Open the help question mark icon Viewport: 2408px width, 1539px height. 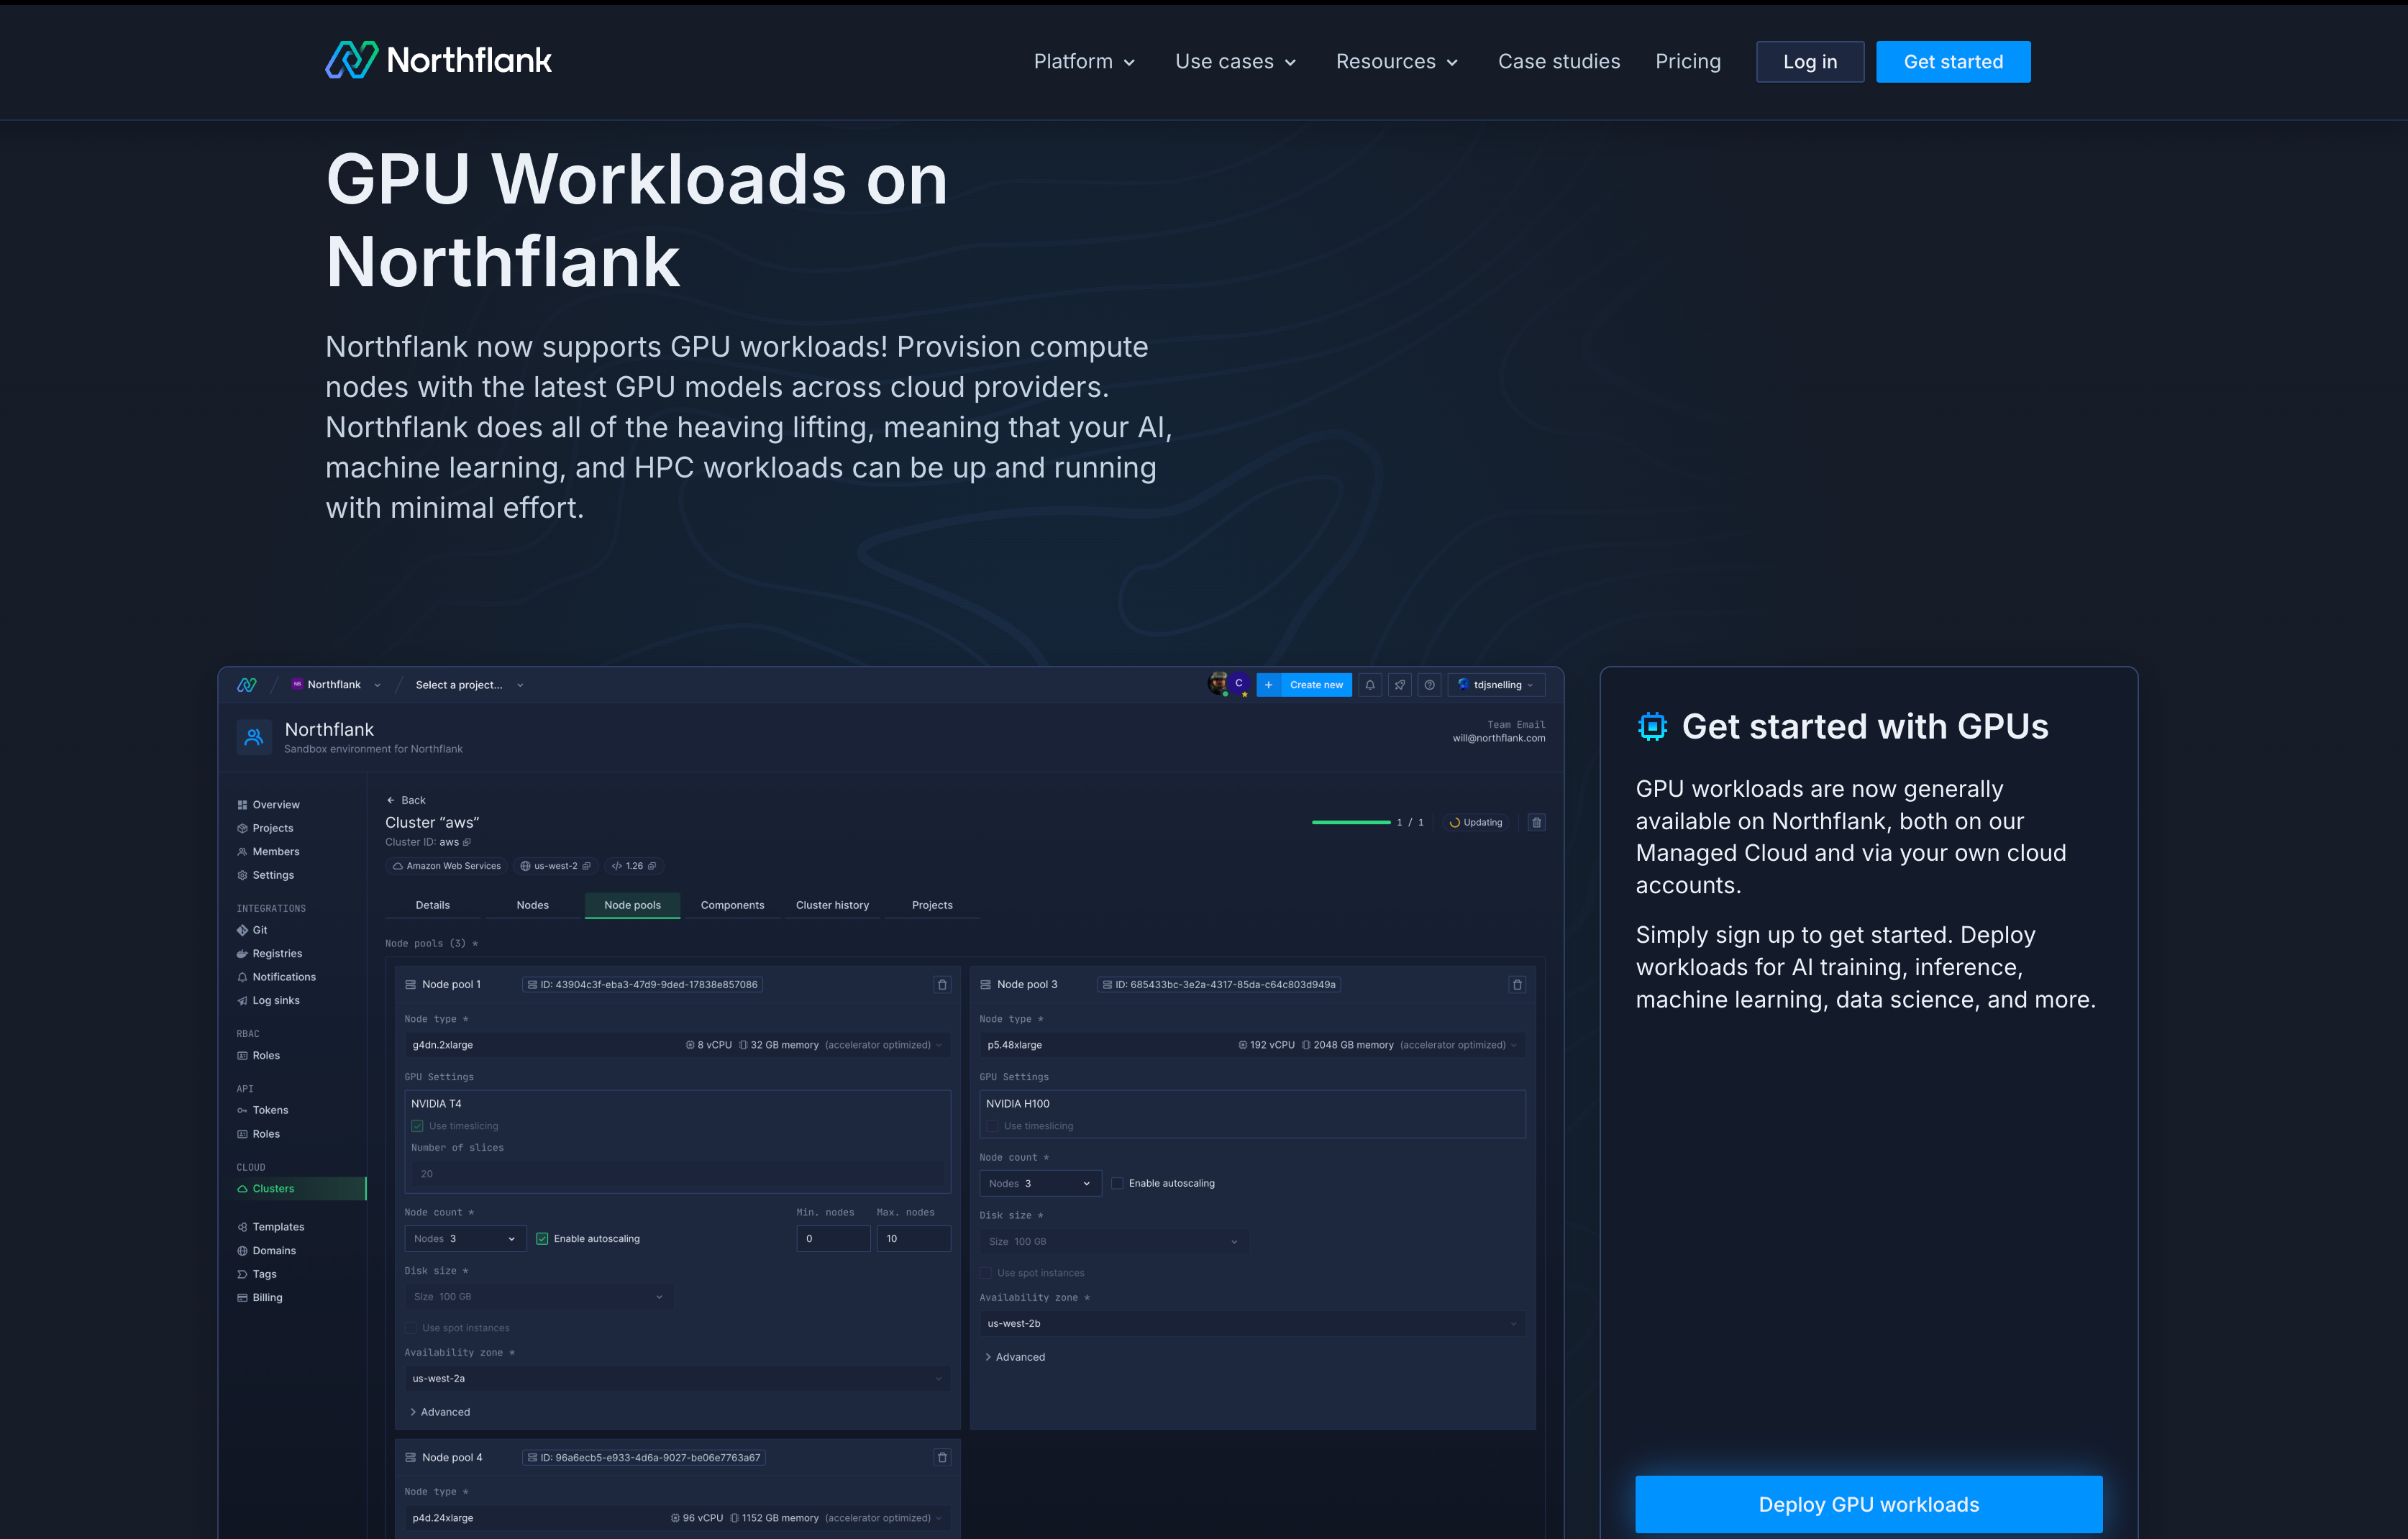click(x=1430, y=685)
